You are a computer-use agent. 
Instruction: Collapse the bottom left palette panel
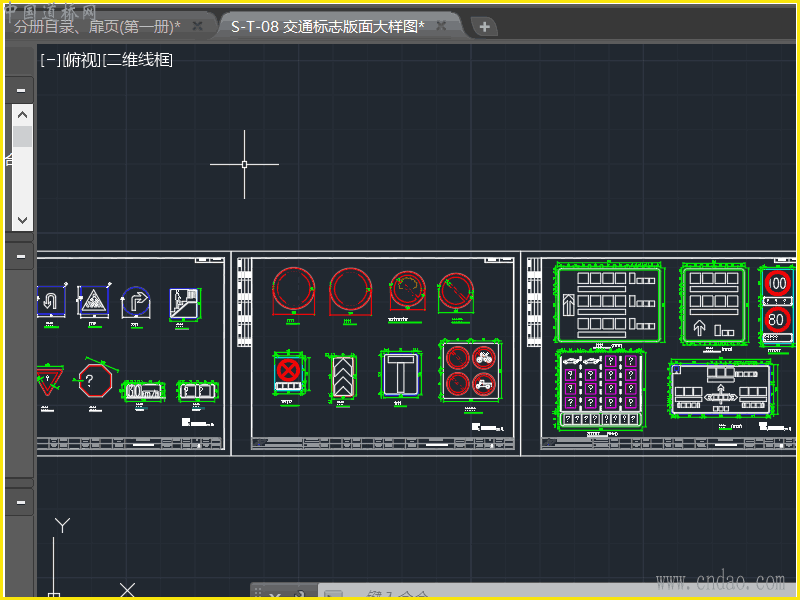[21, 502]
